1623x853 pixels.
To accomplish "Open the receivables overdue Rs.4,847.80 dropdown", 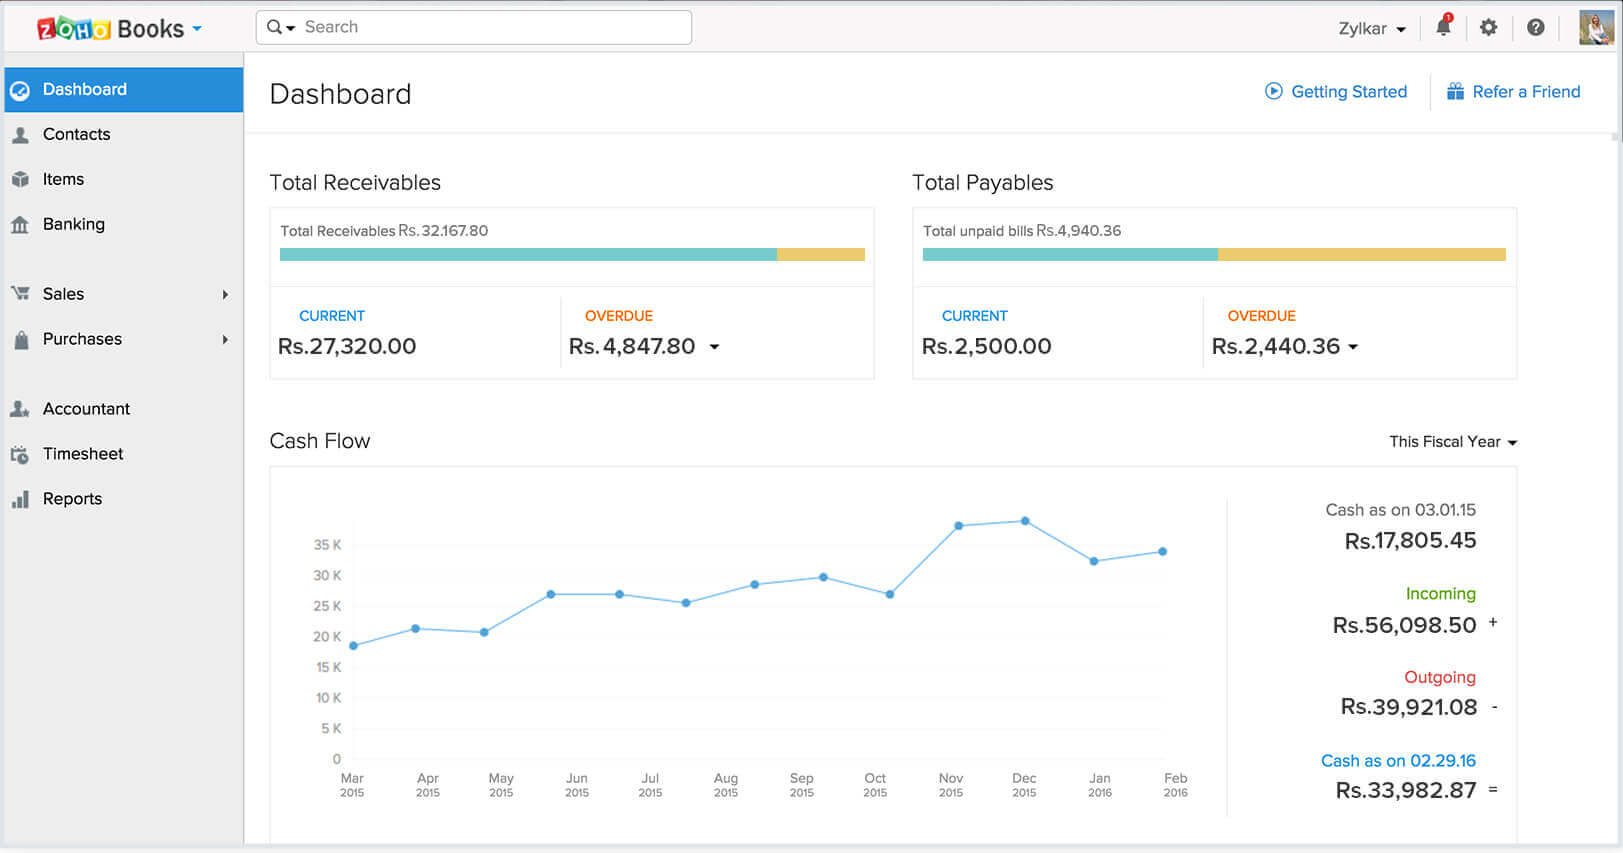I will (x=714, y=347).
